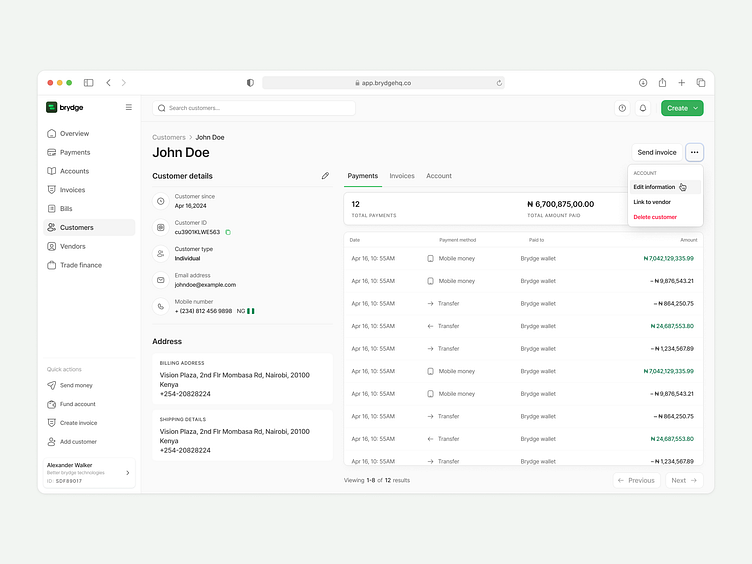Choose Delete customer in the dropdown menu

point(655,217)
